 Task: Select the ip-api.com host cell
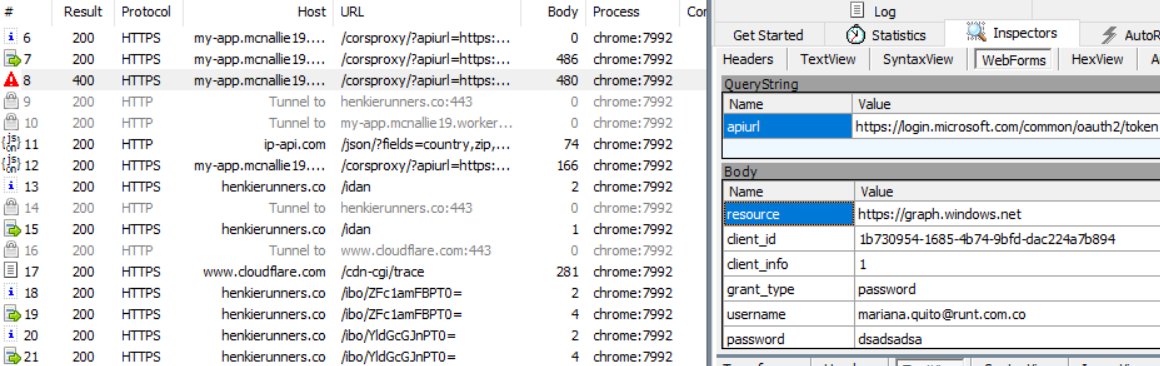tap(294, 144)
